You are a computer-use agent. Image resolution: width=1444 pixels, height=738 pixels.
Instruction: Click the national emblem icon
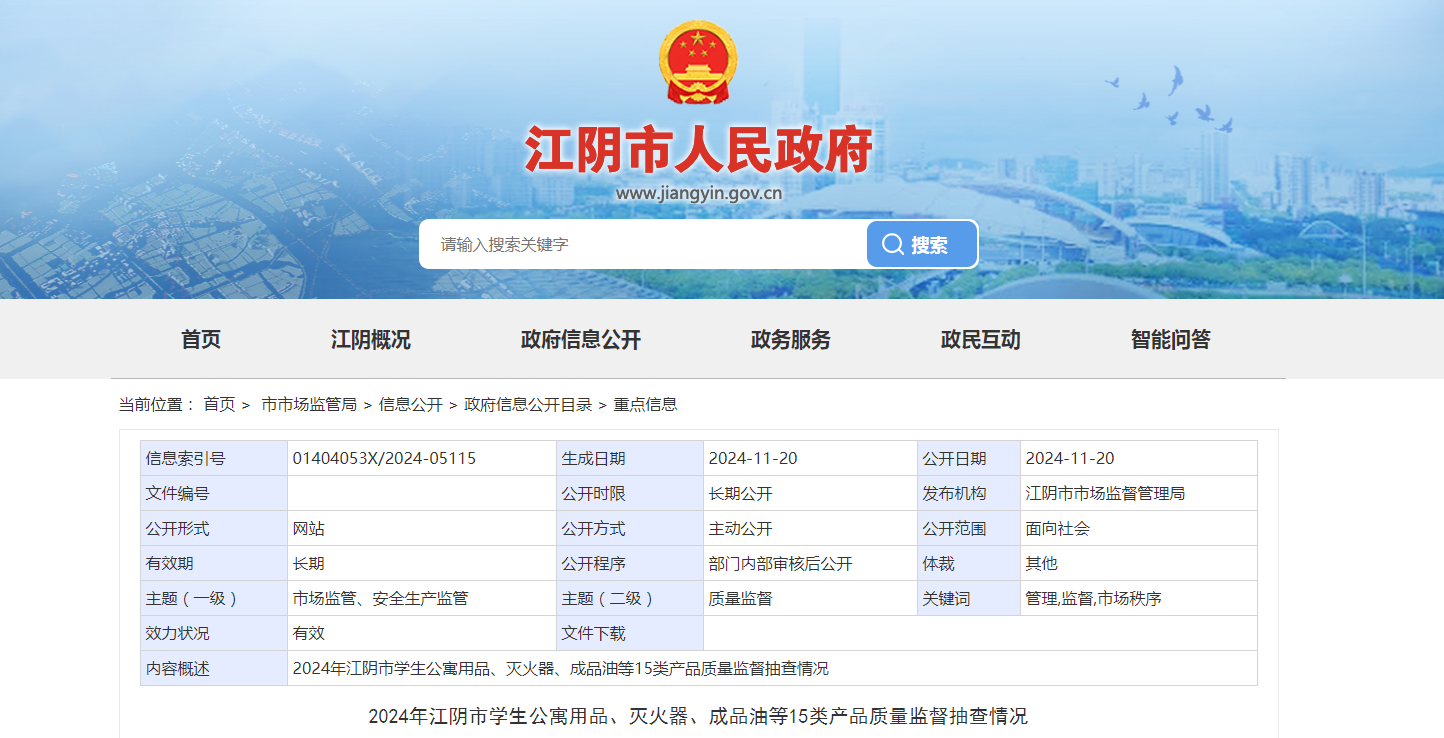698,62
